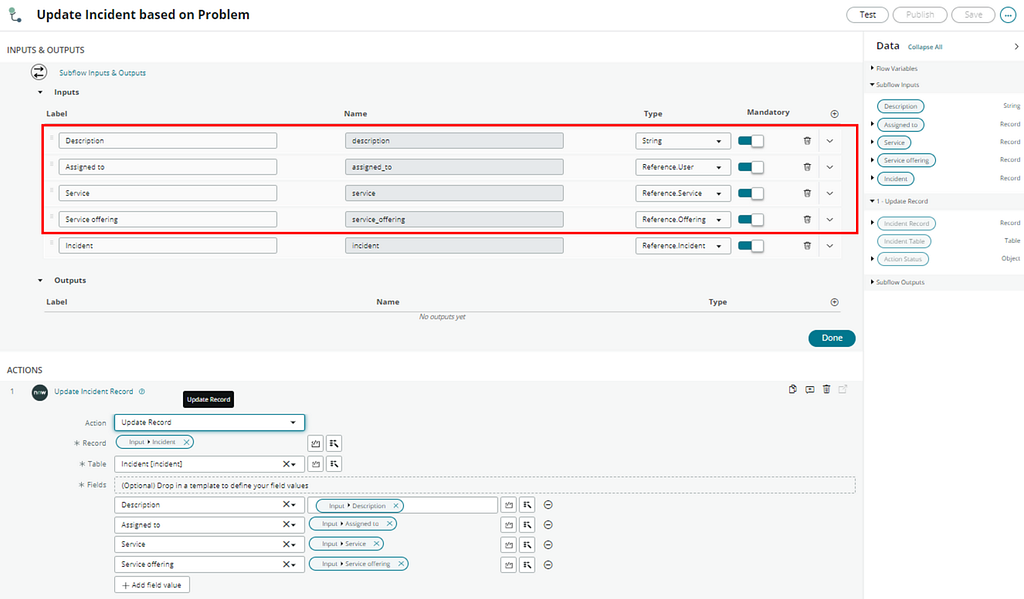This screenshot has width=1024, height=599.
Task: Collapse the Inputs section
Action: click(40, 92)
